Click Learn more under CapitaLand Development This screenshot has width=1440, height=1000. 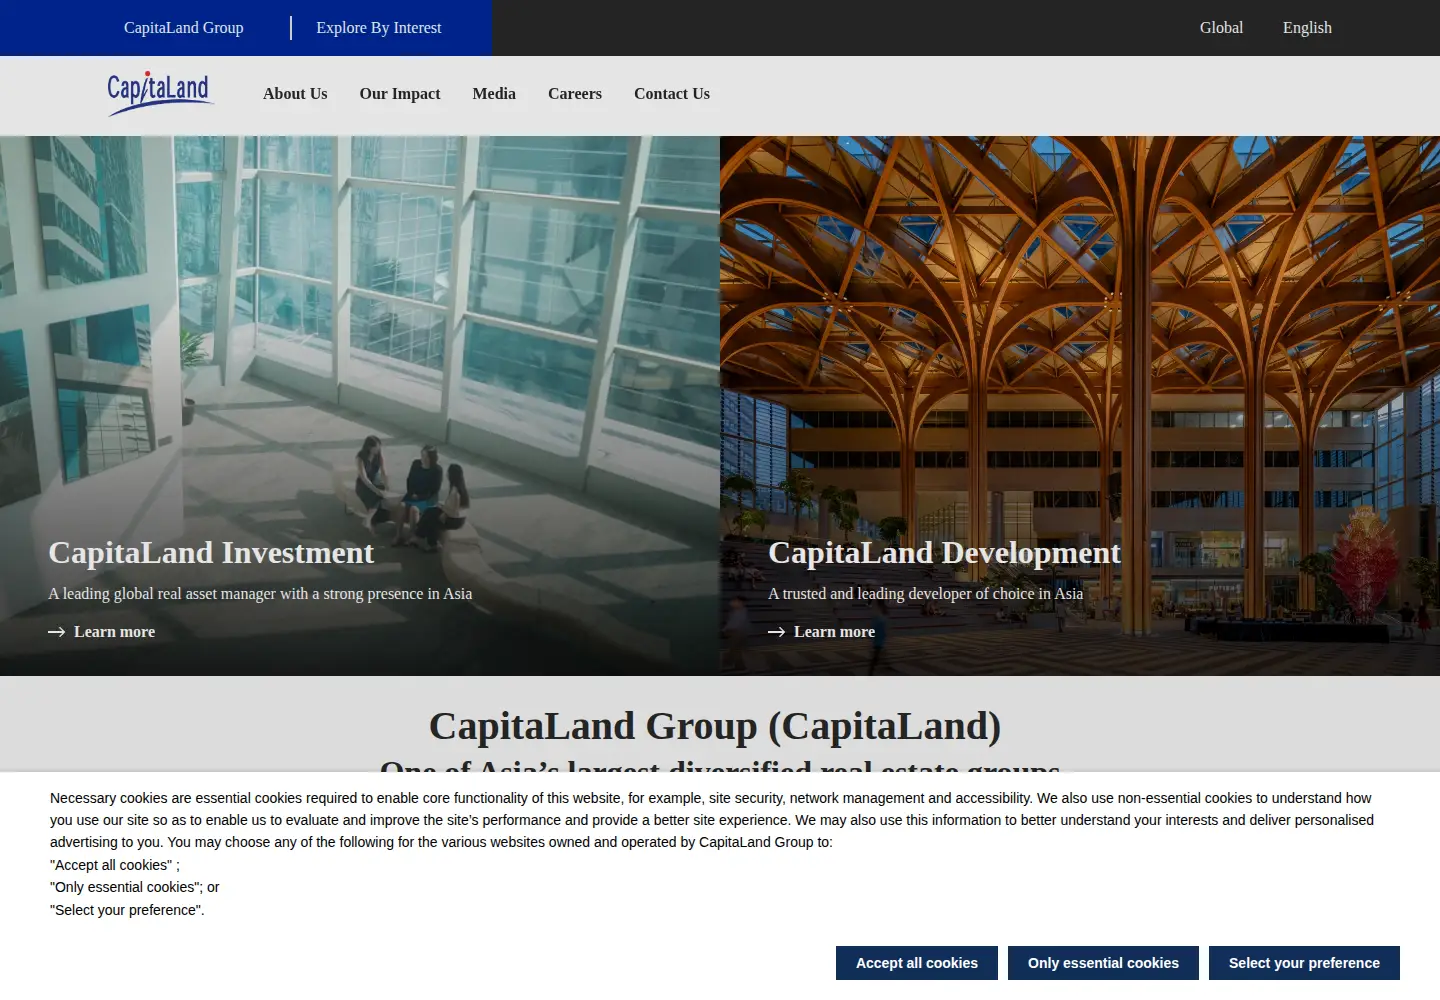(834, 632)
